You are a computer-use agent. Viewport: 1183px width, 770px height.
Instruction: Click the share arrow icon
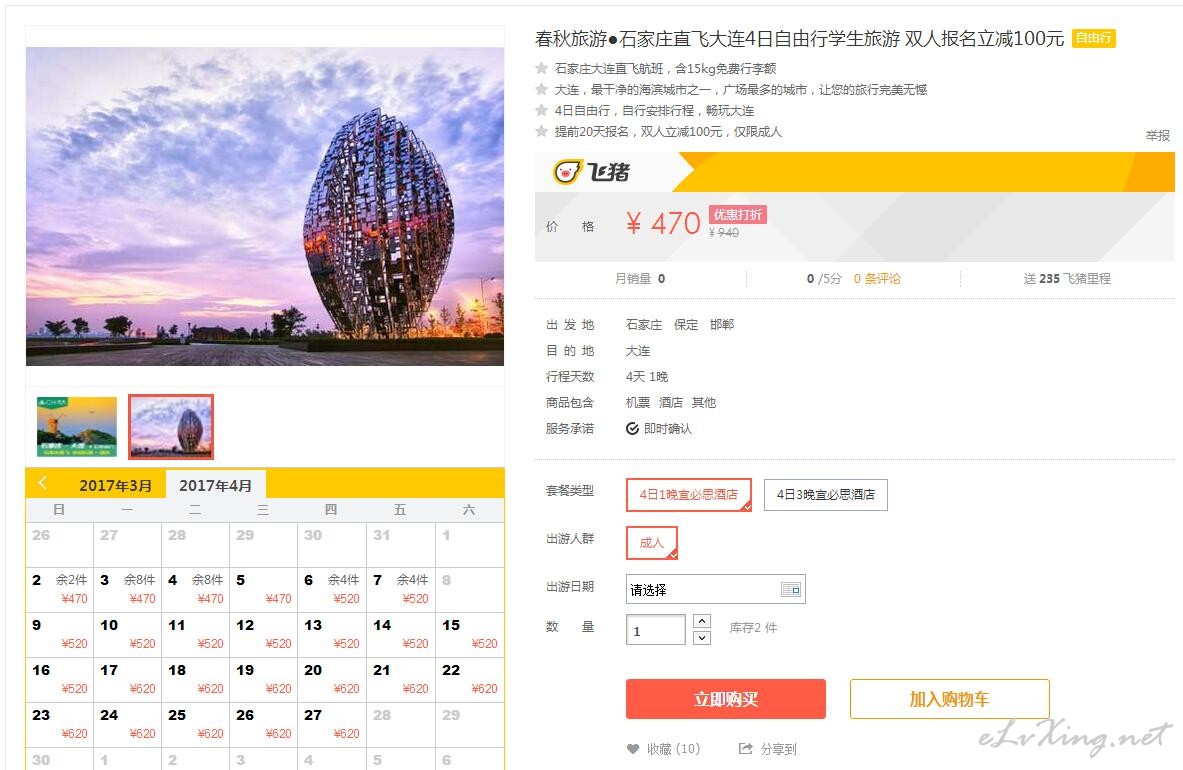point(745,749)
